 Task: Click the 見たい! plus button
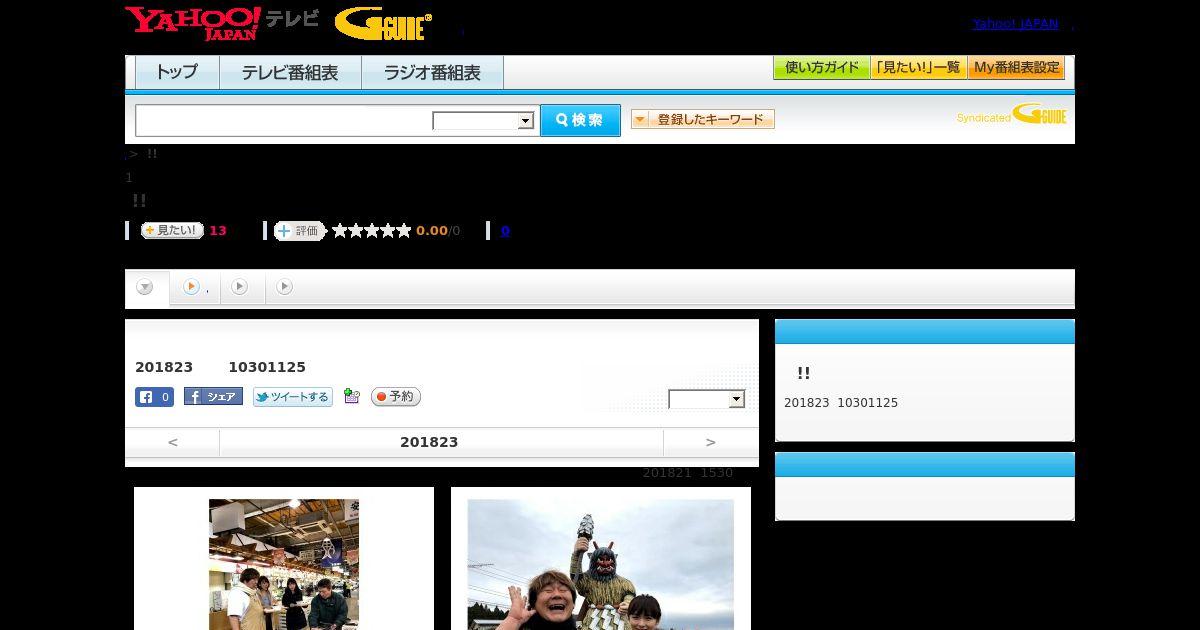172,230
